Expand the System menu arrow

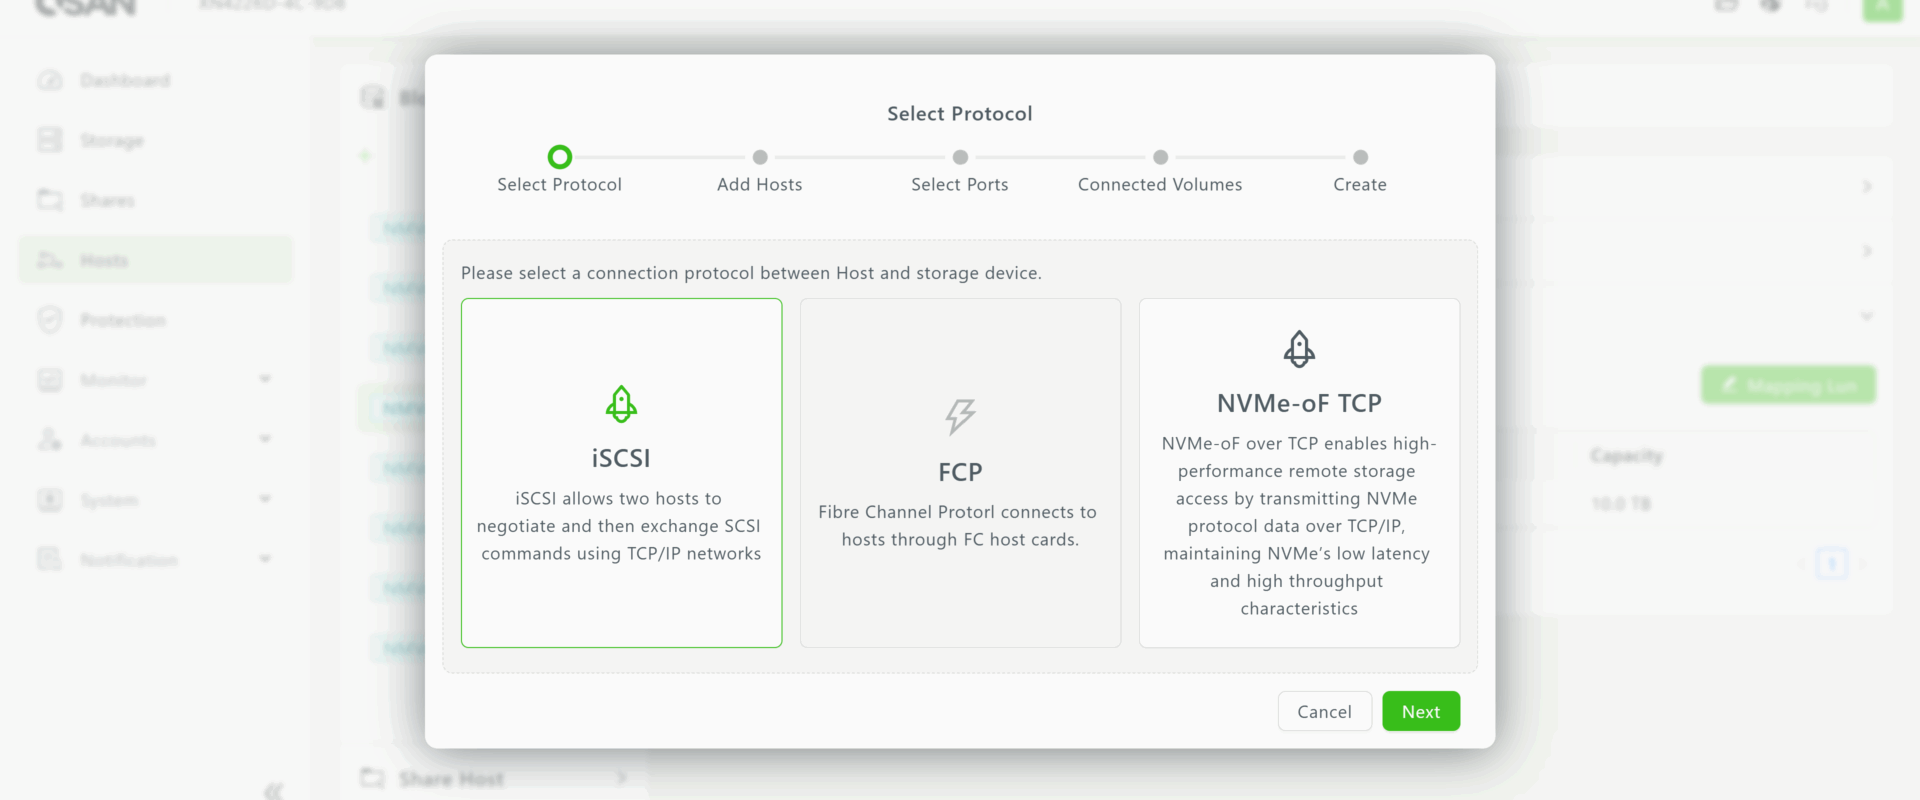[265, 499]
